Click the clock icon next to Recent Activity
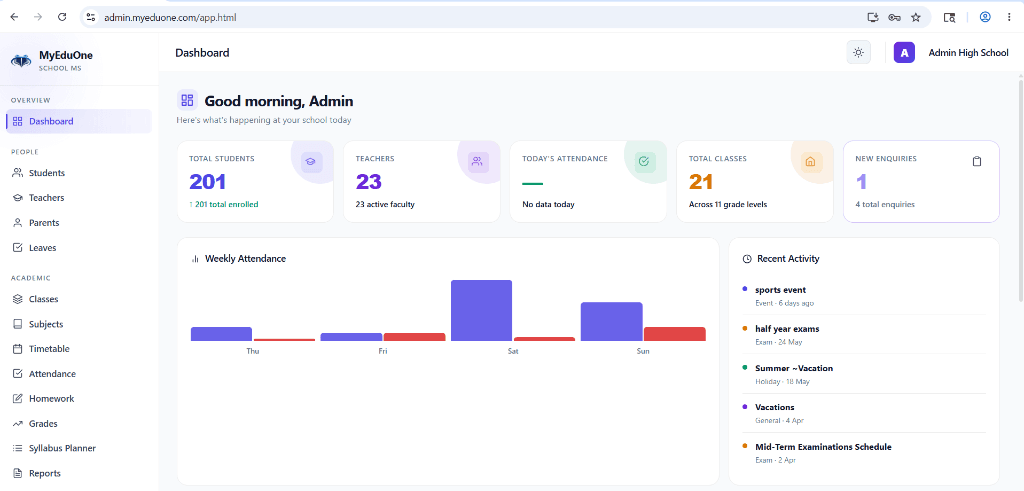 [747, 259]
